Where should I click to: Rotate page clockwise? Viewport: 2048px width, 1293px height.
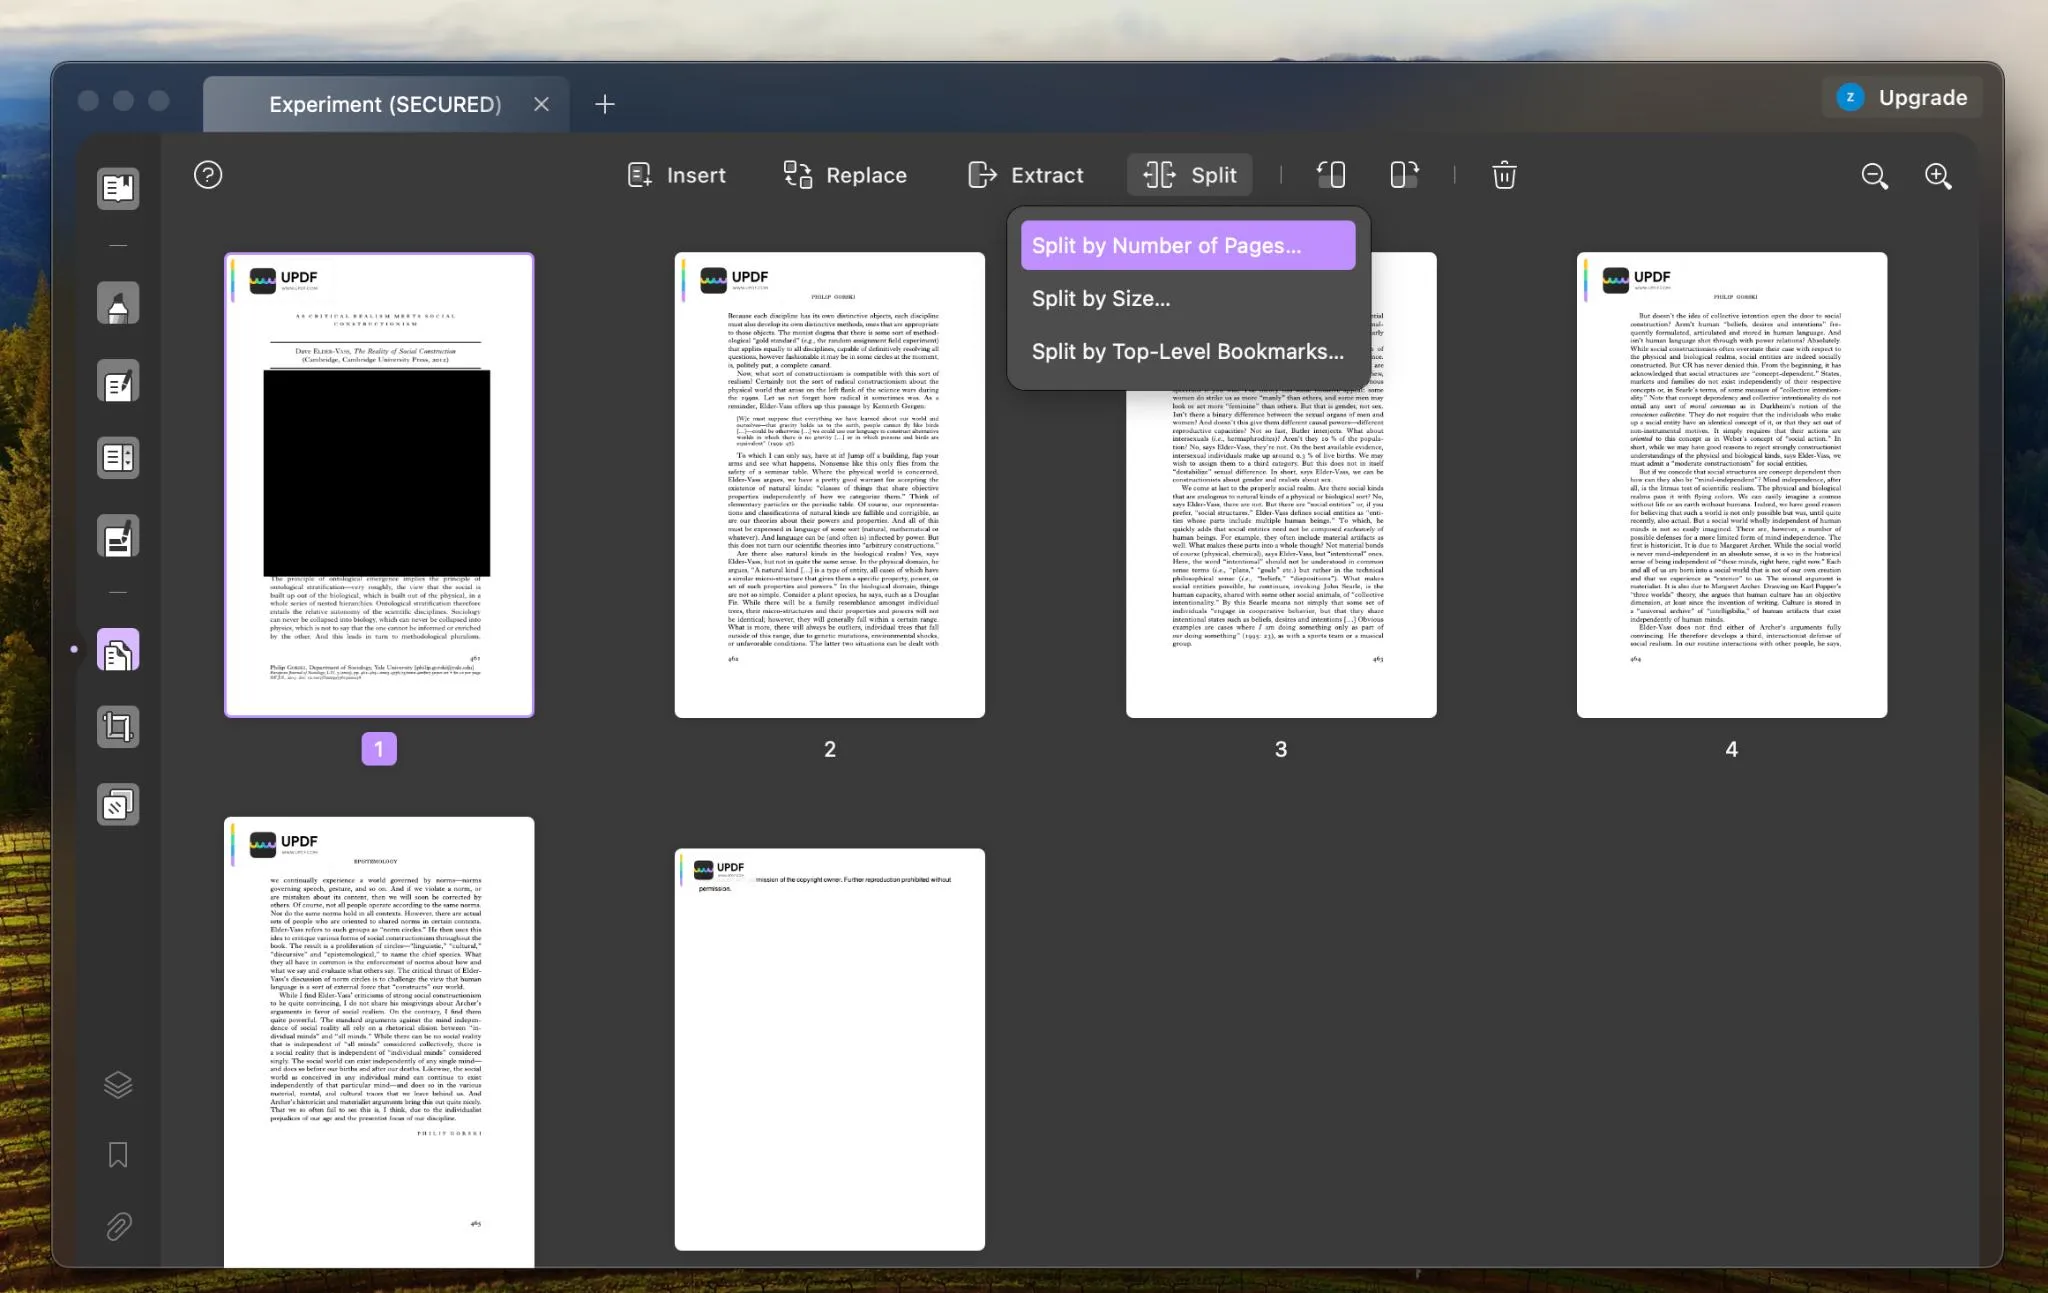click(1404, 175)
